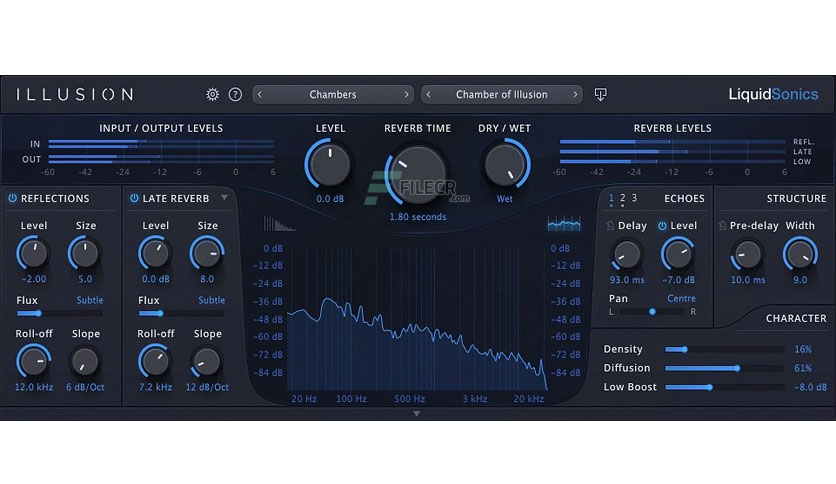
Task: Click the preset save/download icon
Action: pos(600,94)
